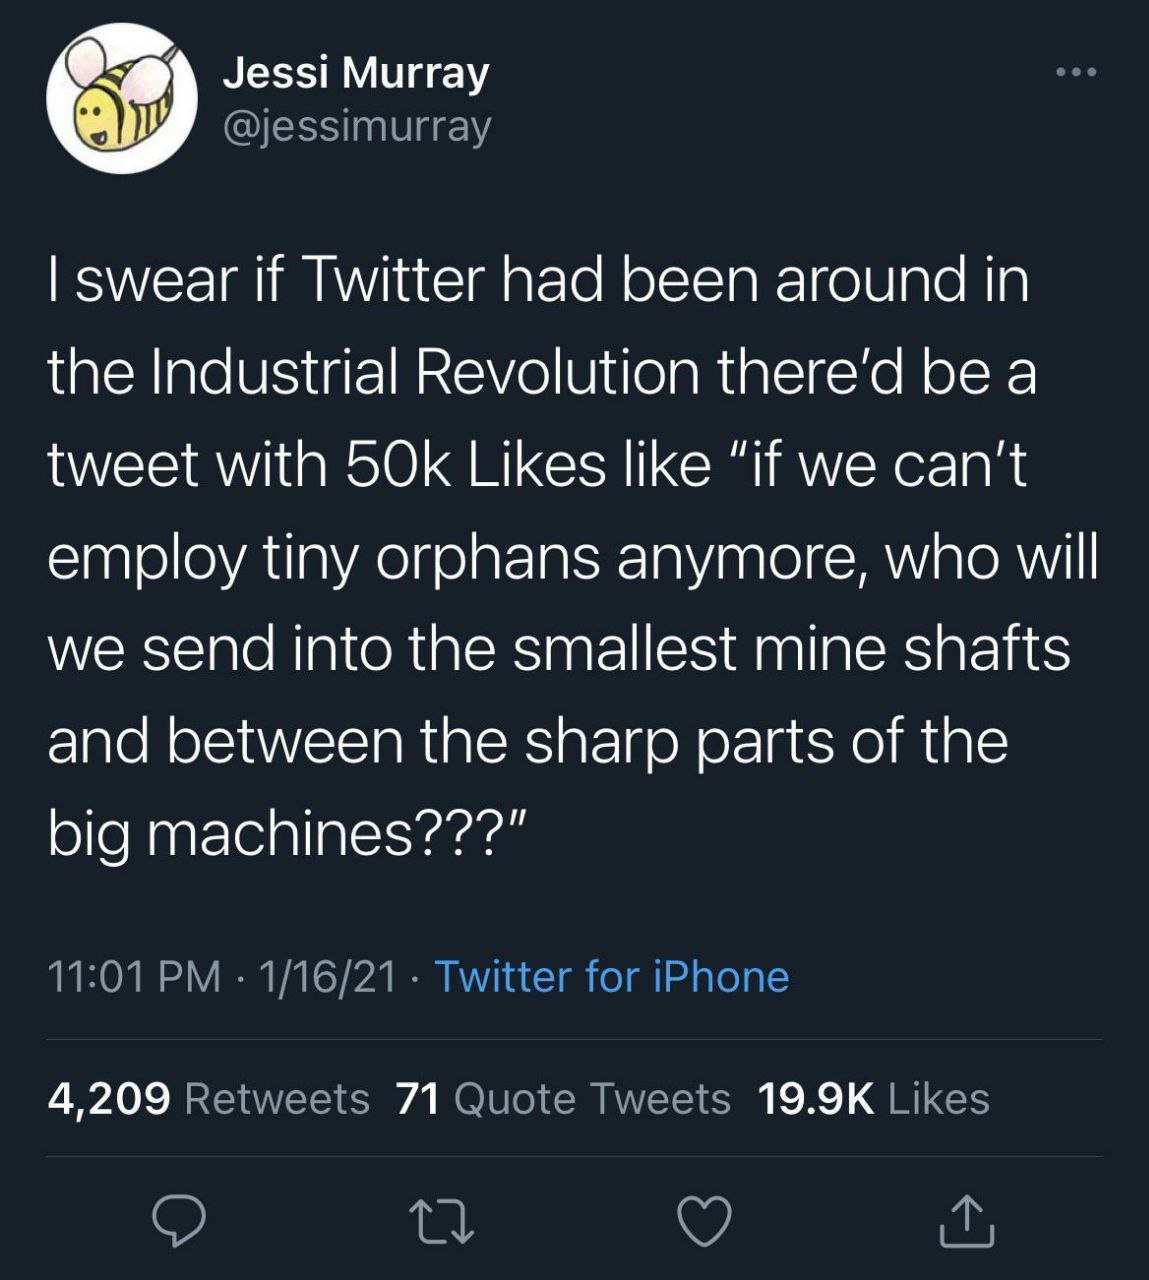Open the @jessimurray handle profile

(x=358, y=126)
